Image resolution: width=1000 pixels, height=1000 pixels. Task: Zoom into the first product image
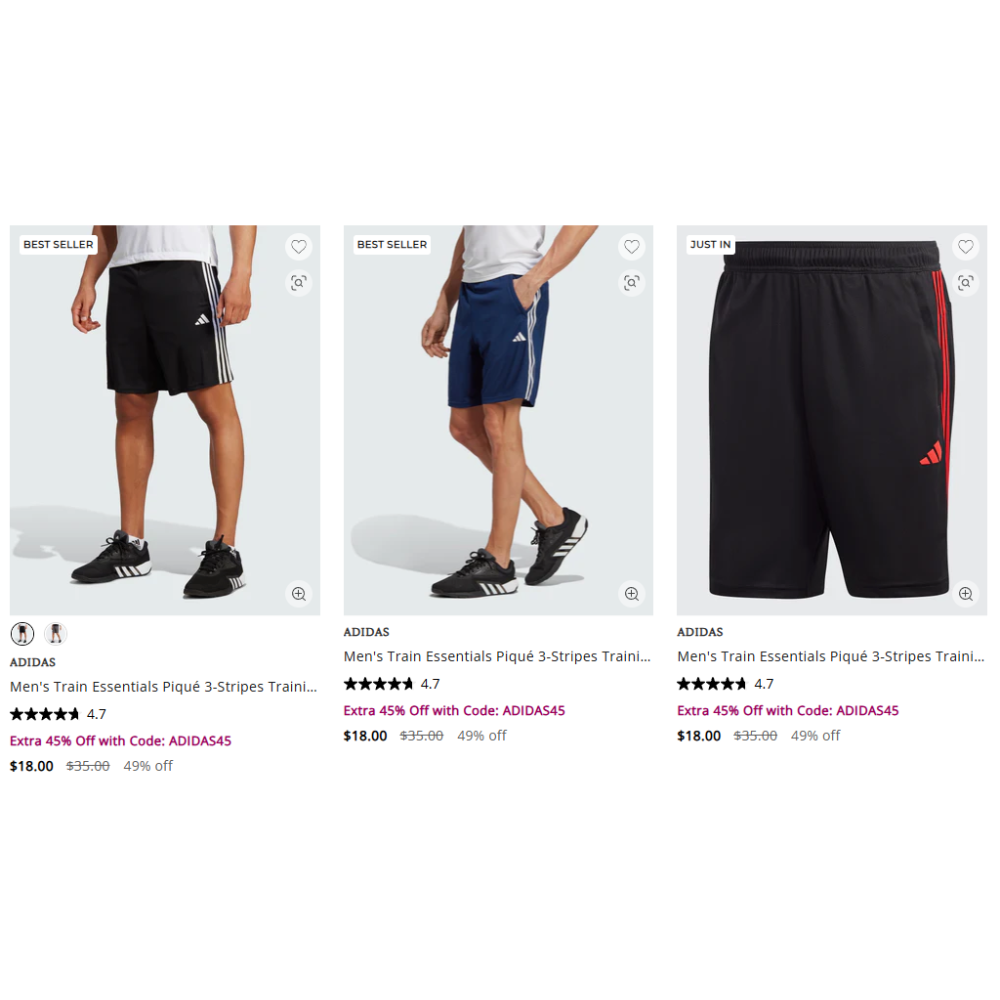pyautogui.click(x=298, y=594)
